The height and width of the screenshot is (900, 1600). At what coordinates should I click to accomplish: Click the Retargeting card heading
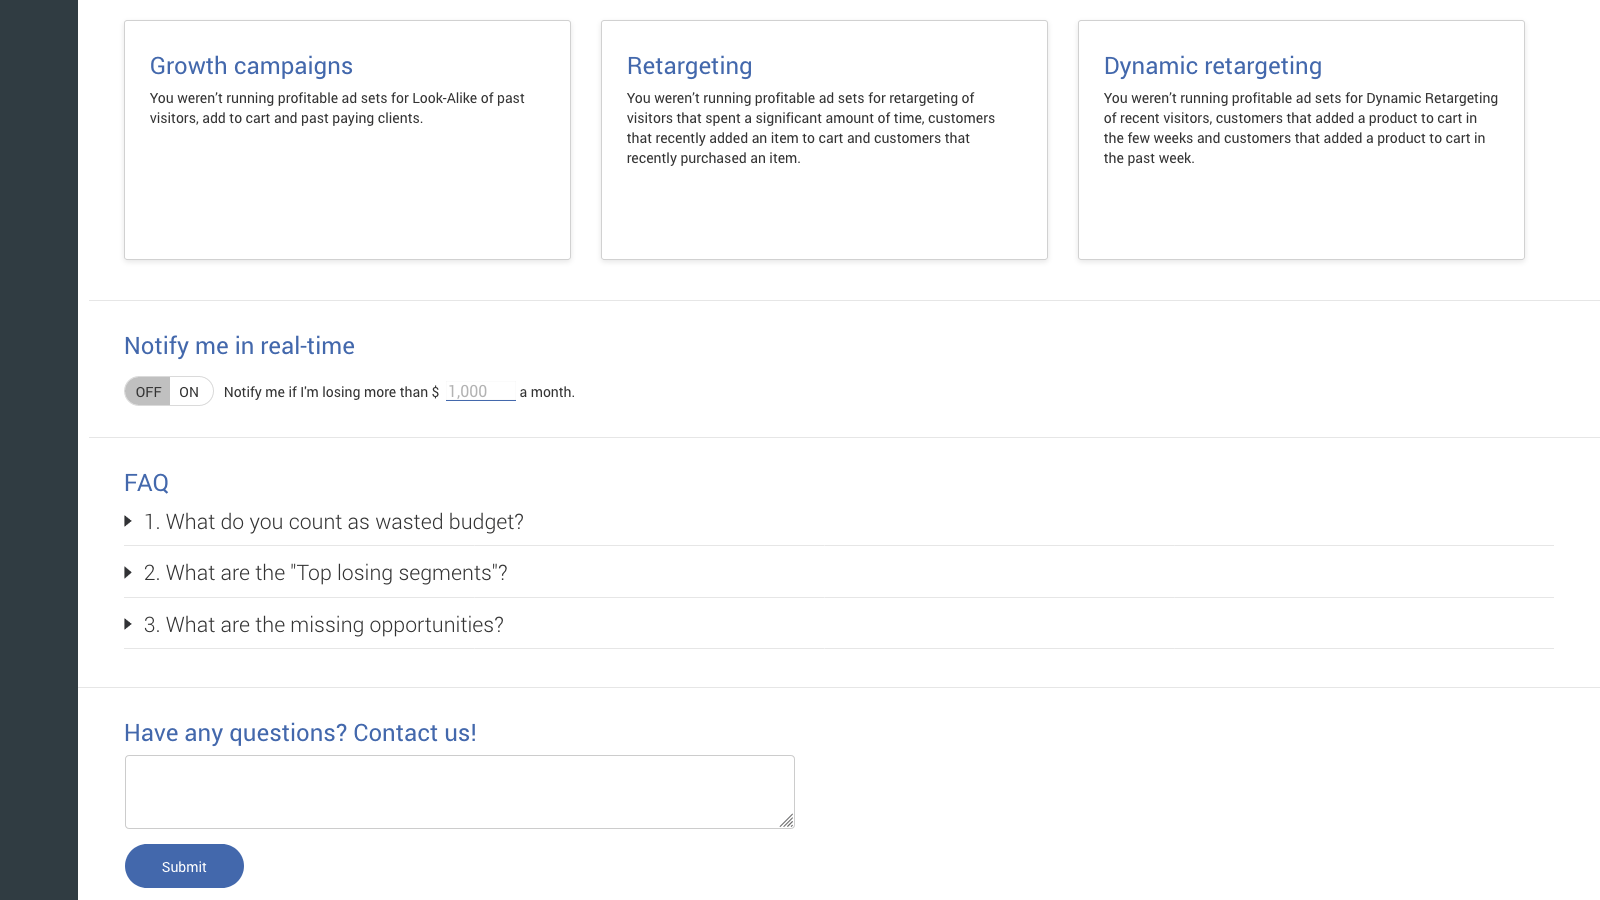click(689, 66)
